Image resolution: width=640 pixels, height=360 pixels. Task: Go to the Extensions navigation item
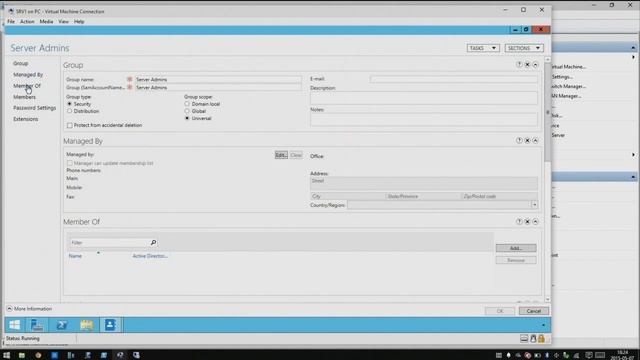coord(26,119)
